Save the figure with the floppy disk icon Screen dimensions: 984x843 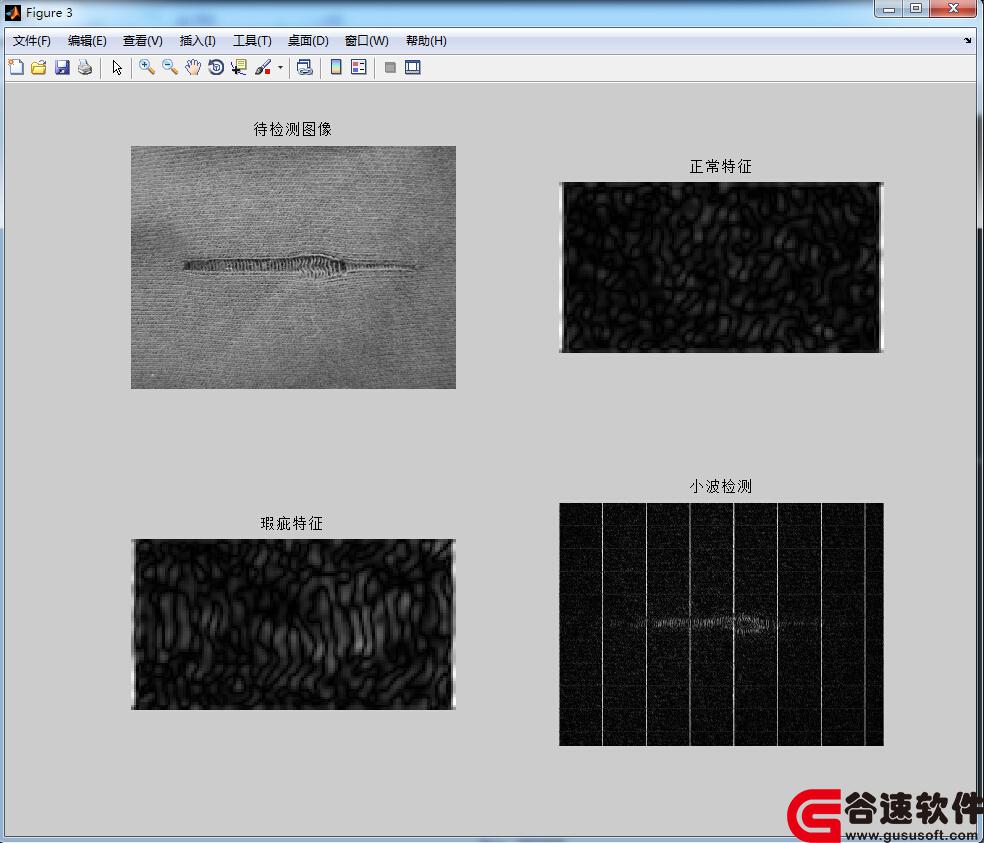pos(62,67)
